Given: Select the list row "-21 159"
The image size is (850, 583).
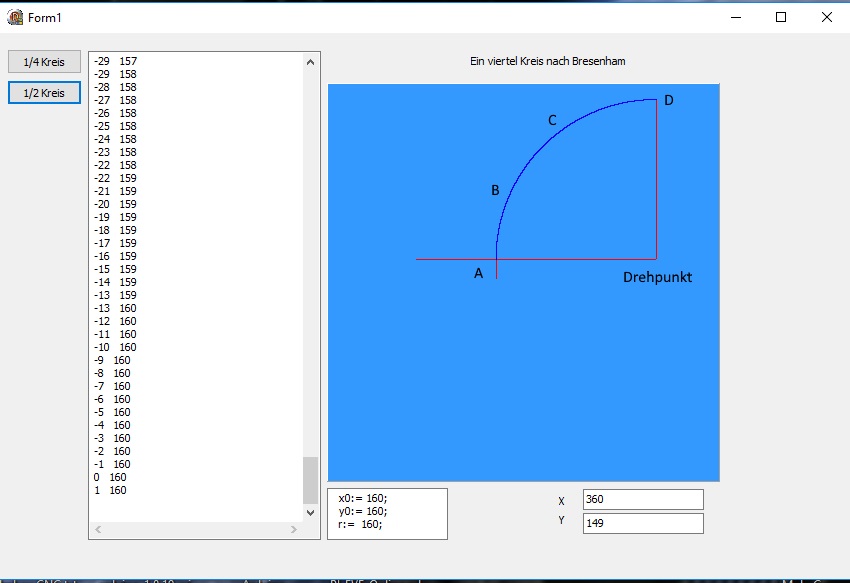Looking at the screenshot, I should click(115, 191).
